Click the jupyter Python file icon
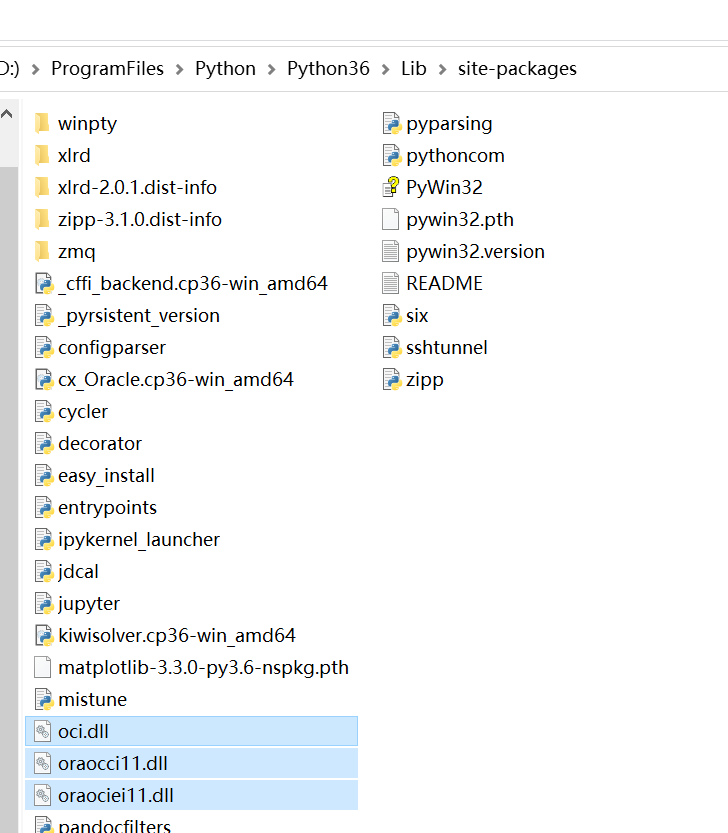The image size is (728, 833). click(x=44, y=604)
